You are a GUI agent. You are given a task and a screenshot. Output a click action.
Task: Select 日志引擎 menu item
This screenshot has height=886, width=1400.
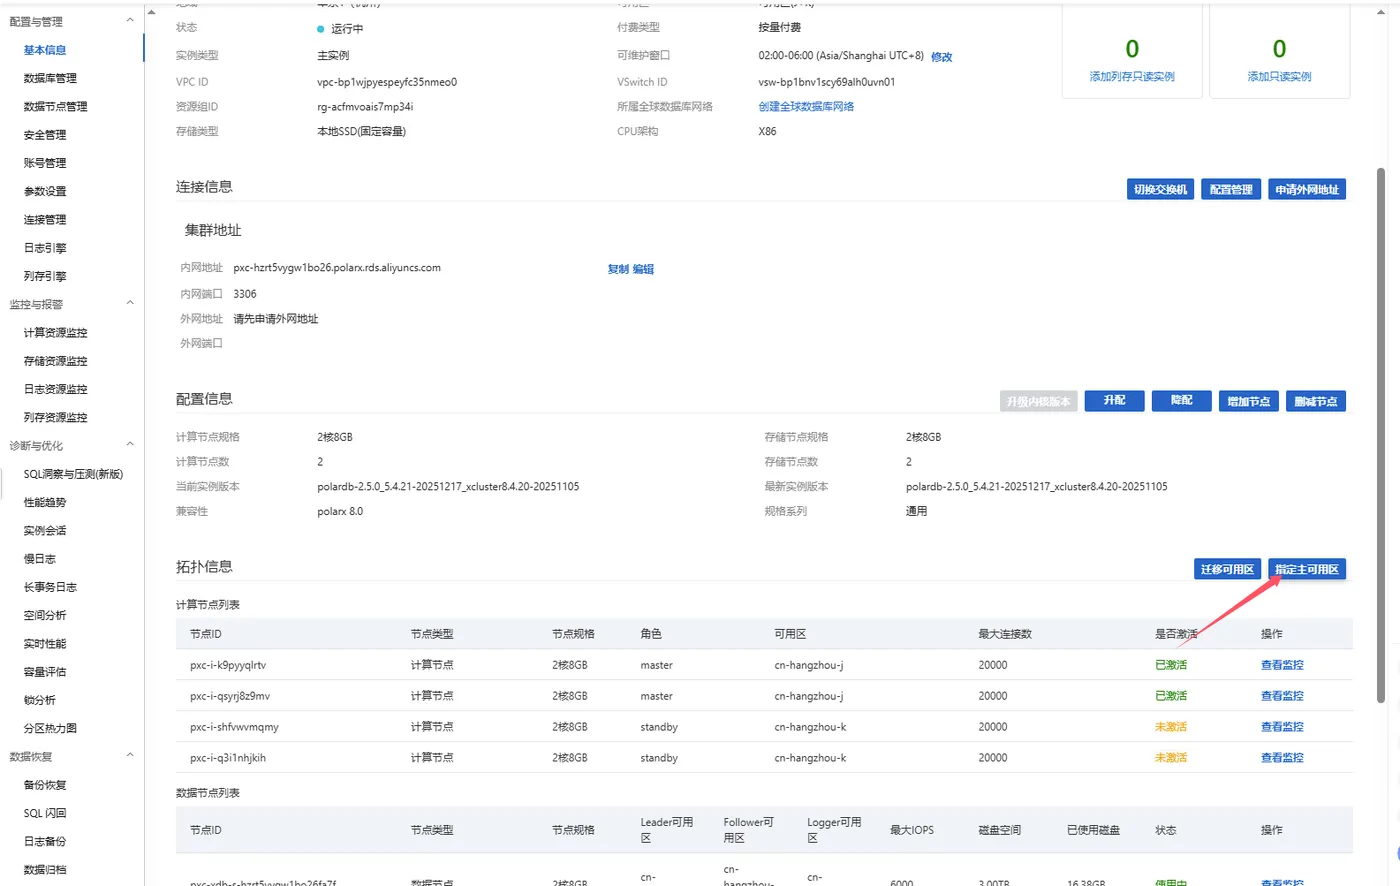[x=45, y=248]
